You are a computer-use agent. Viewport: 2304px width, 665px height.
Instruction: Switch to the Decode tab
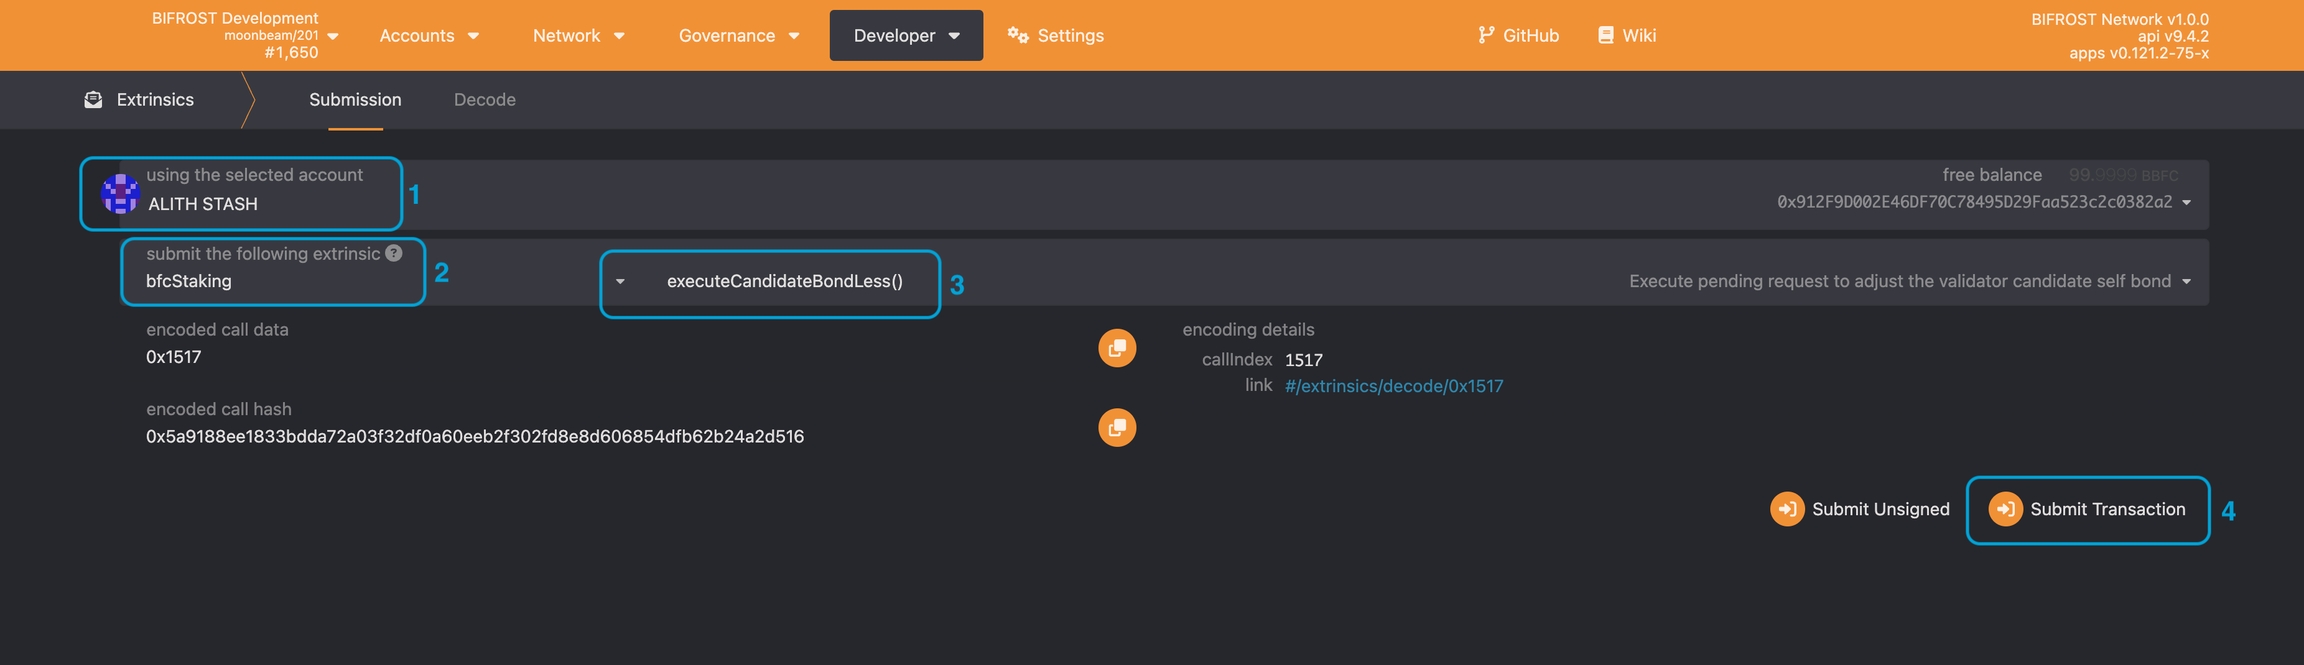[x=484, y=100]
